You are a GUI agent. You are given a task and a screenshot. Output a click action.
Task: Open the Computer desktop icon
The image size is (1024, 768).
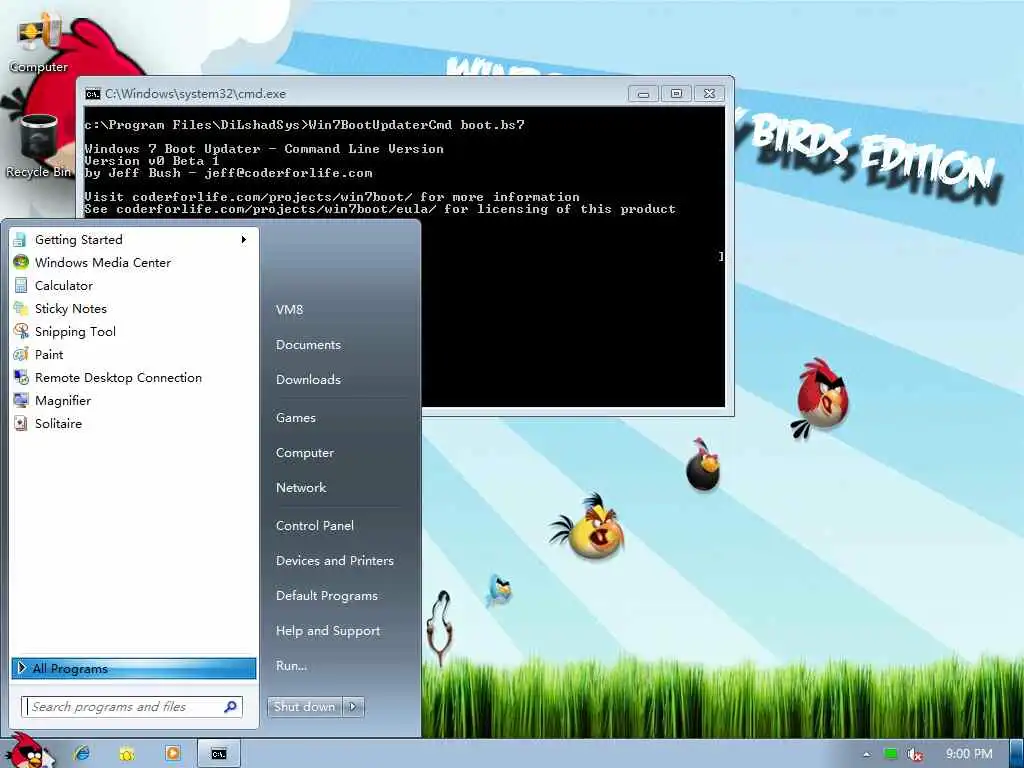(39, 44)
